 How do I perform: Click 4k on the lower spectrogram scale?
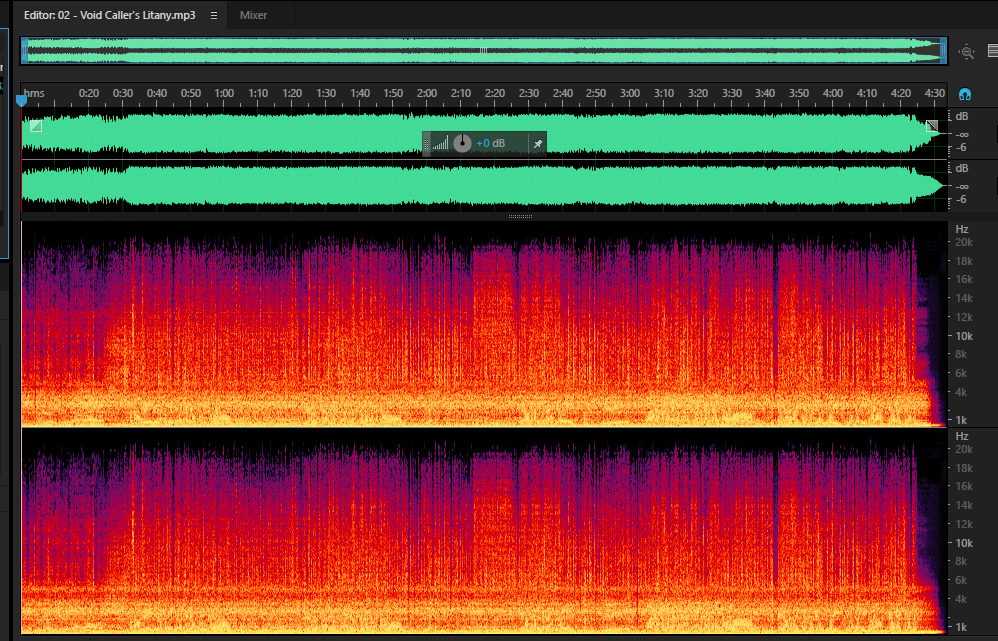point(961,599)
